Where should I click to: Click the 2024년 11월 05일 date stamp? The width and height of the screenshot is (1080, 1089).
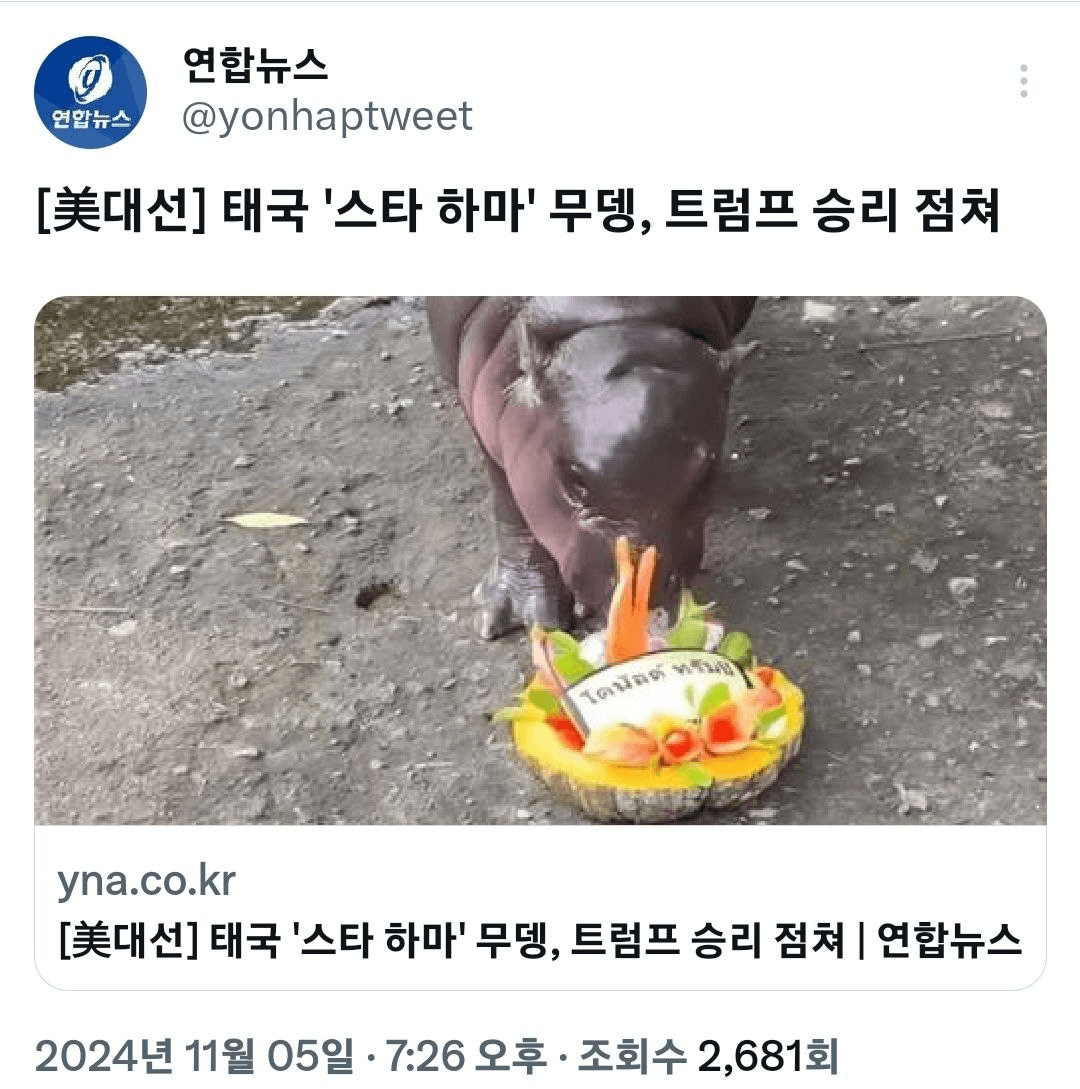click(x=194, y=1056)
